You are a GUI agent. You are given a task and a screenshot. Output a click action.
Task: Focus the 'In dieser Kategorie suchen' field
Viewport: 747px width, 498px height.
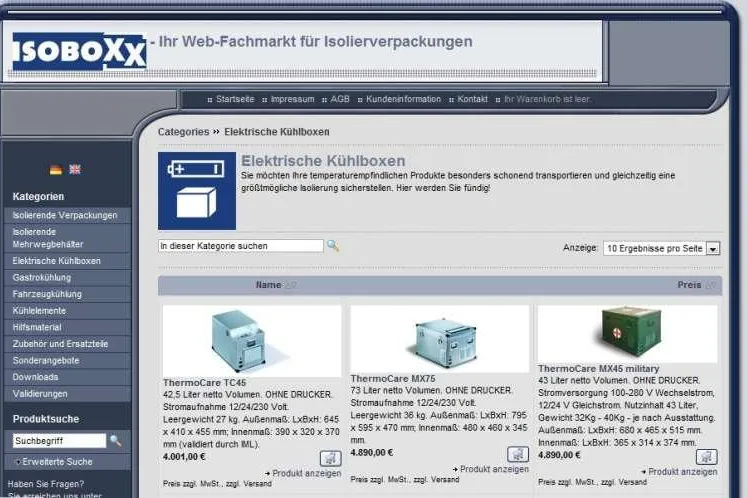[241, 246]
